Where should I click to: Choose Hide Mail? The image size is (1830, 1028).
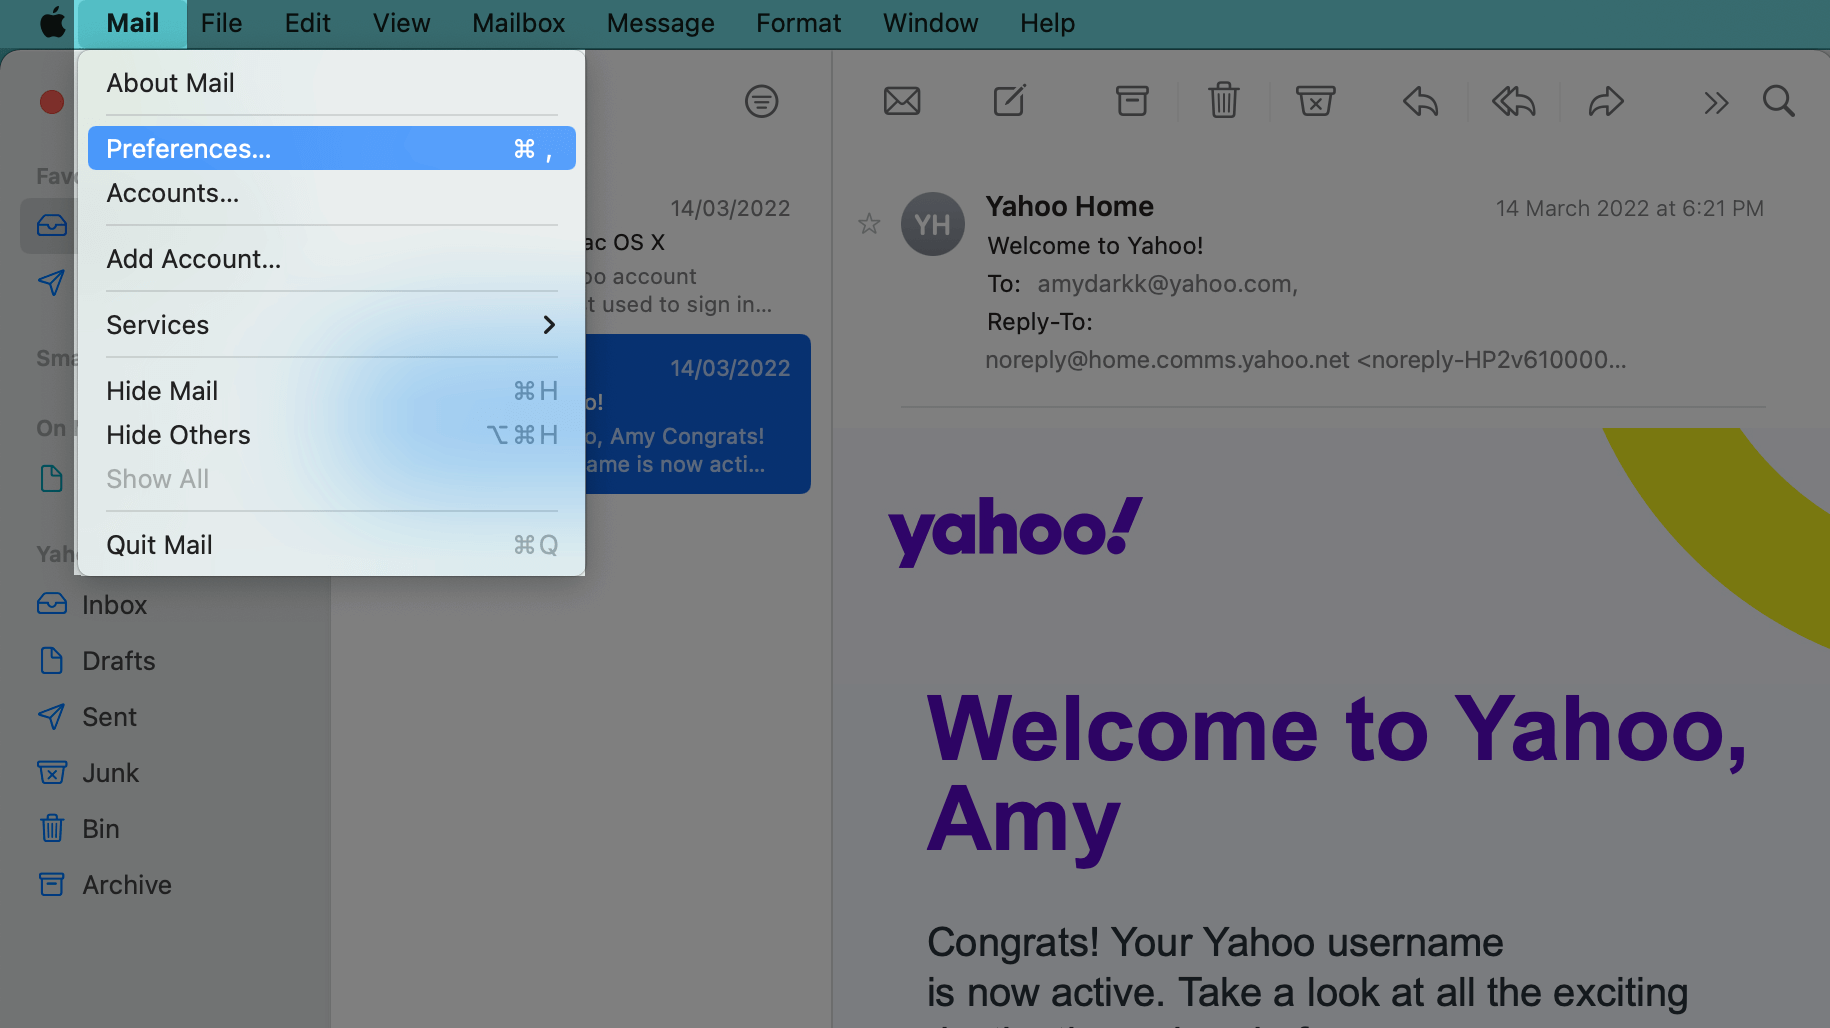tap(331, 391)
